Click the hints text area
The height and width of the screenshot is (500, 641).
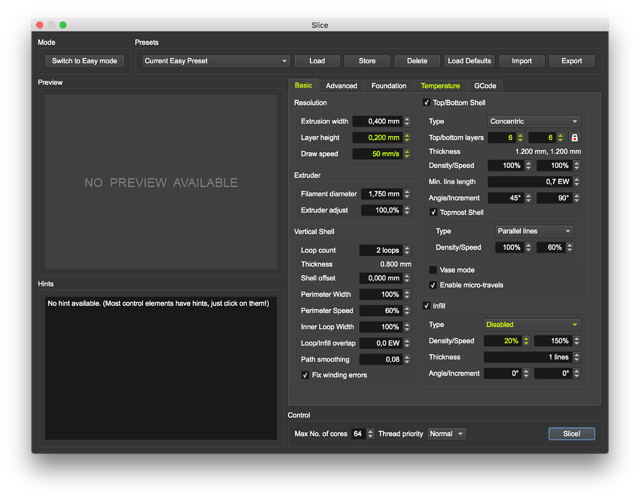pyautogui.click(x=161, y=368)
